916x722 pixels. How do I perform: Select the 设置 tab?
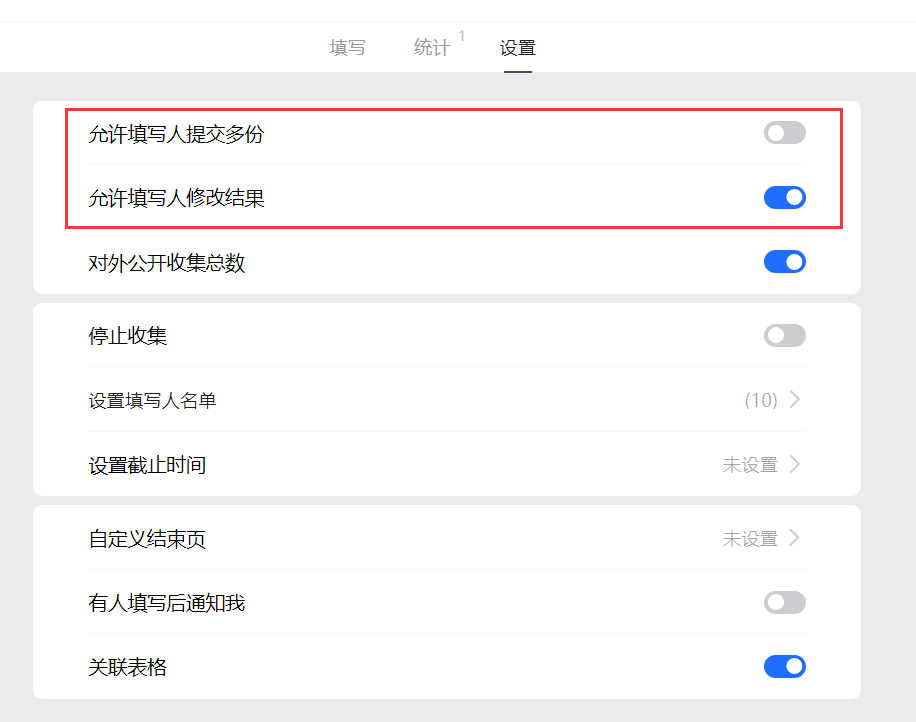(x=516, y=46)
